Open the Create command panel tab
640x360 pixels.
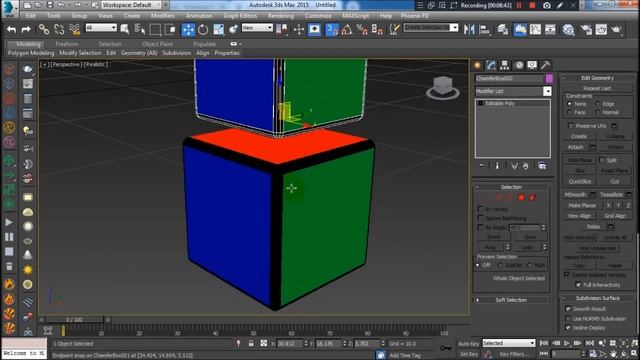(478, 65)
